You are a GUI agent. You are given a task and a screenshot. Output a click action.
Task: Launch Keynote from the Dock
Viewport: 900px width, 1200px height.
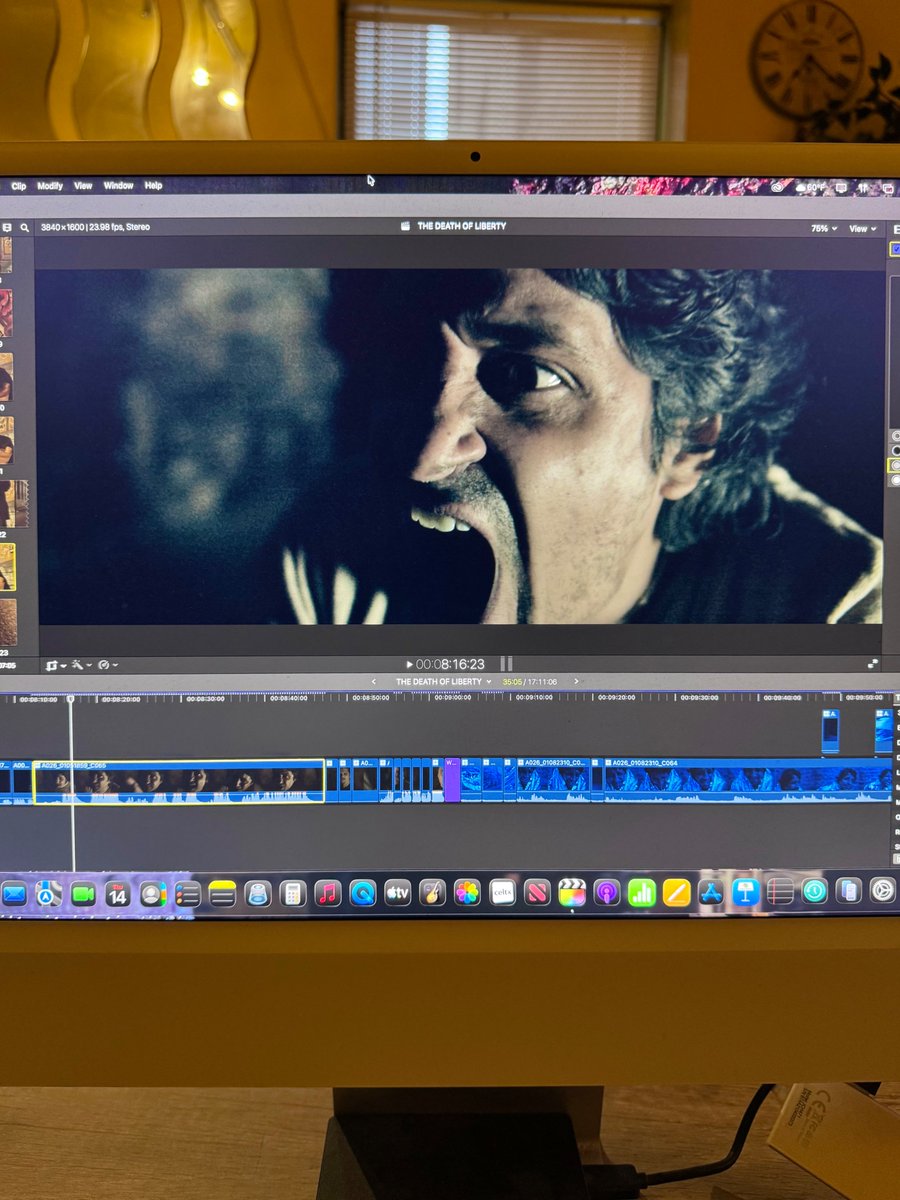(746, 891)
